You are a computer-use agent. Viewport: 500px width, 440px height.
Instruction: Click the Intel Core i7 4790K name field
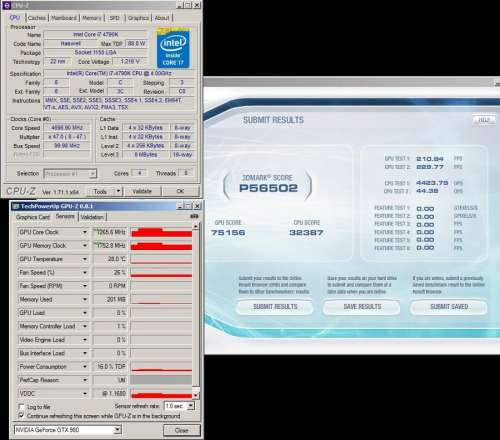click(x=96, y=34)
